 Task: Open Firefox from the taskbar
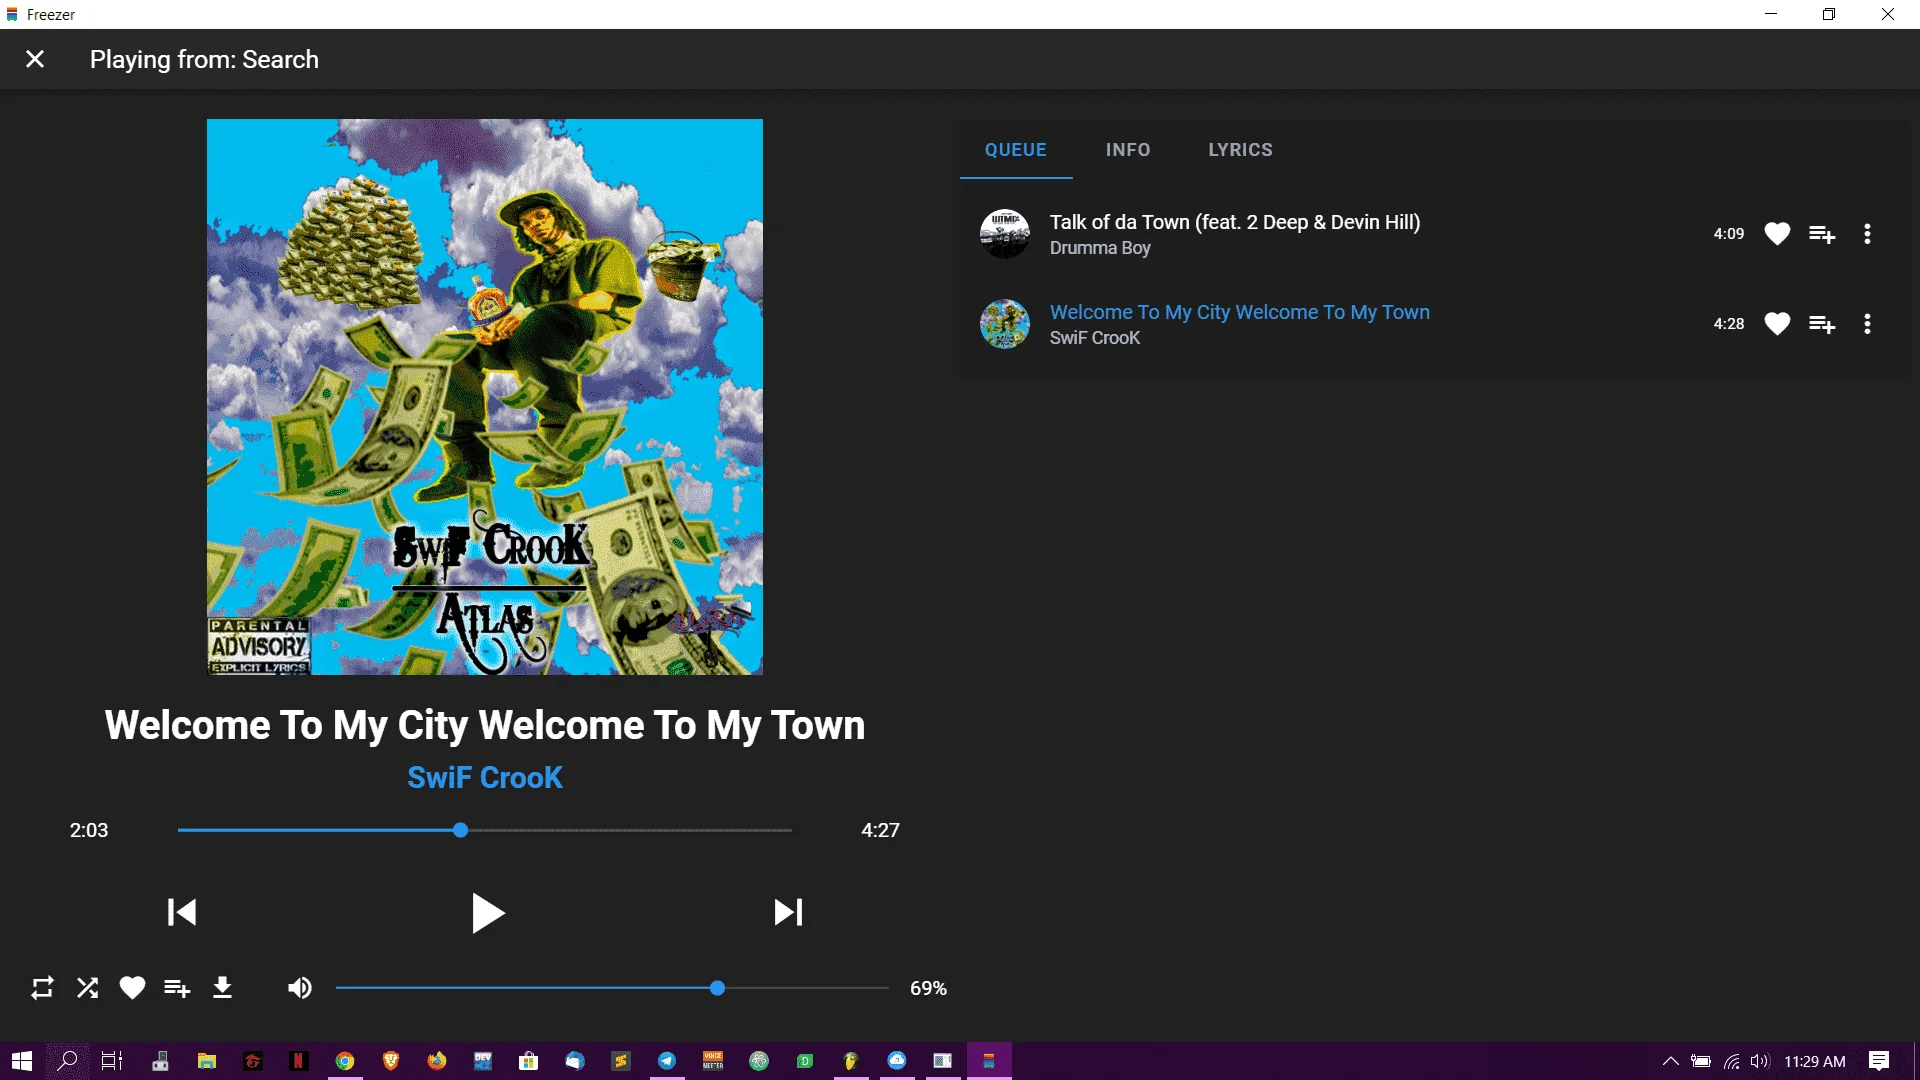point(437,1061)
